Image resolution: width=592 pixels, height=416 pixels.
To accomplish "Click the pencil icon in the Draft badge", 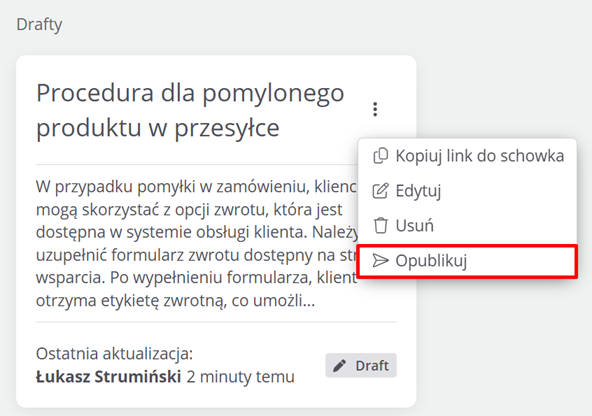I will coord(339,365).
